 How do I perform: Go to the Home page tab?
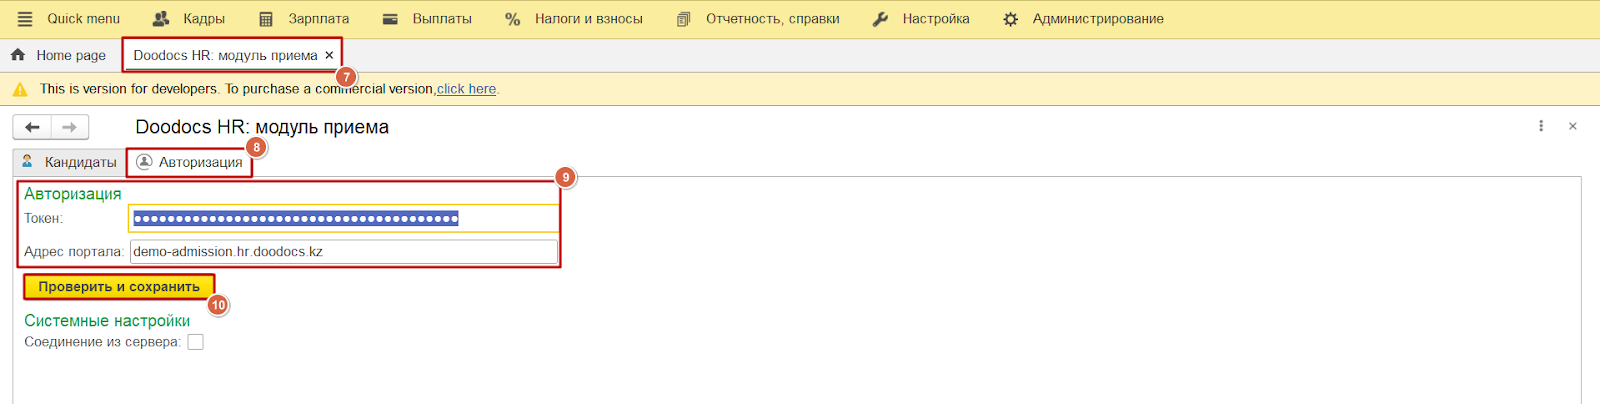tap(58, 55)
